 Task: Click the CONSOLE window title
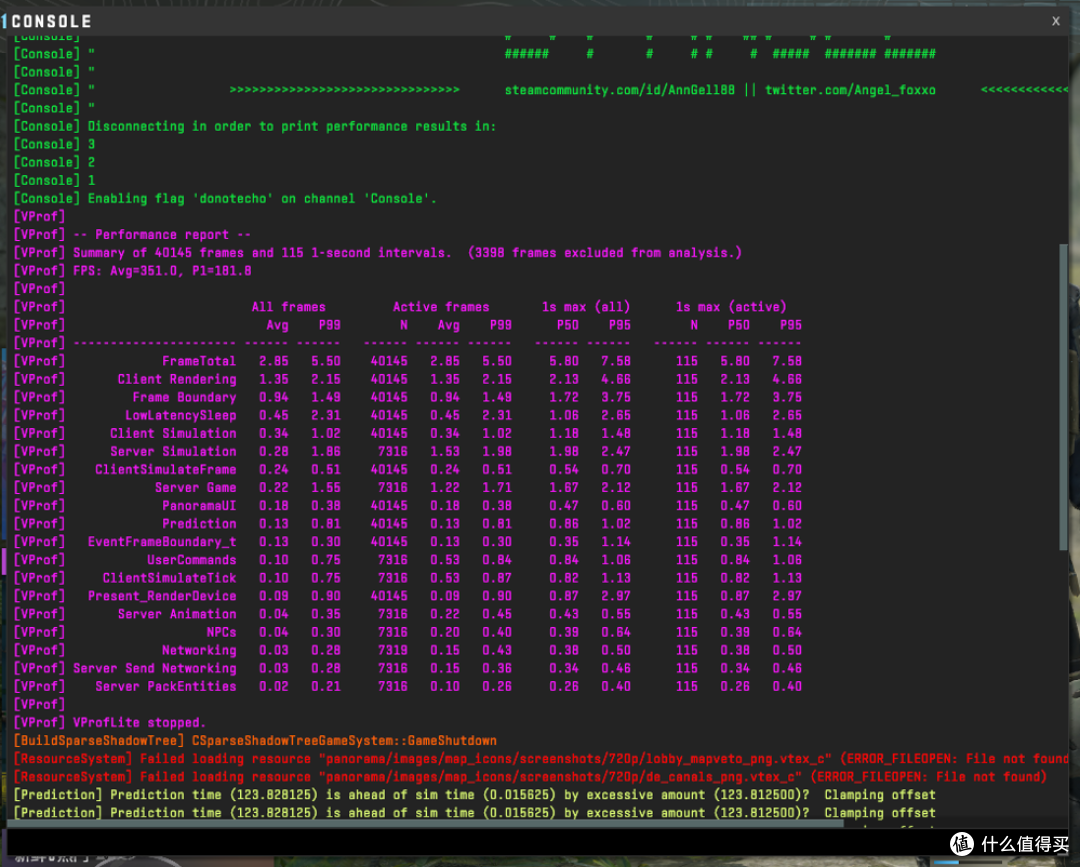(51, 21)
